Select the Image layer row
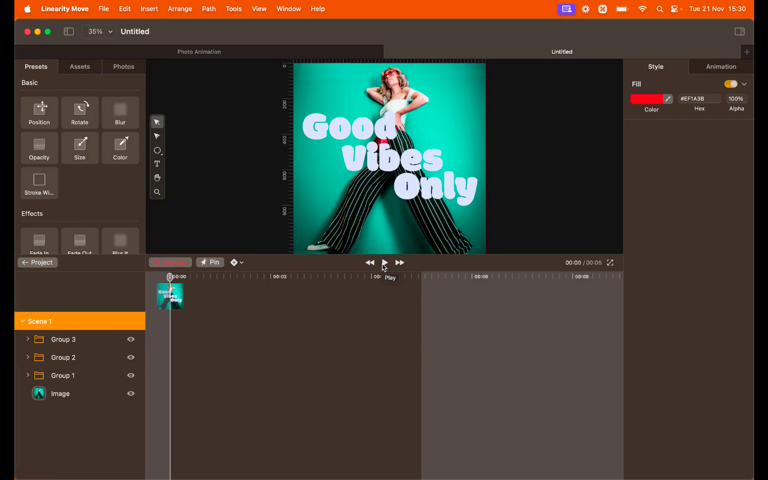Screen dimensions: 768x480 coord(80,394)
